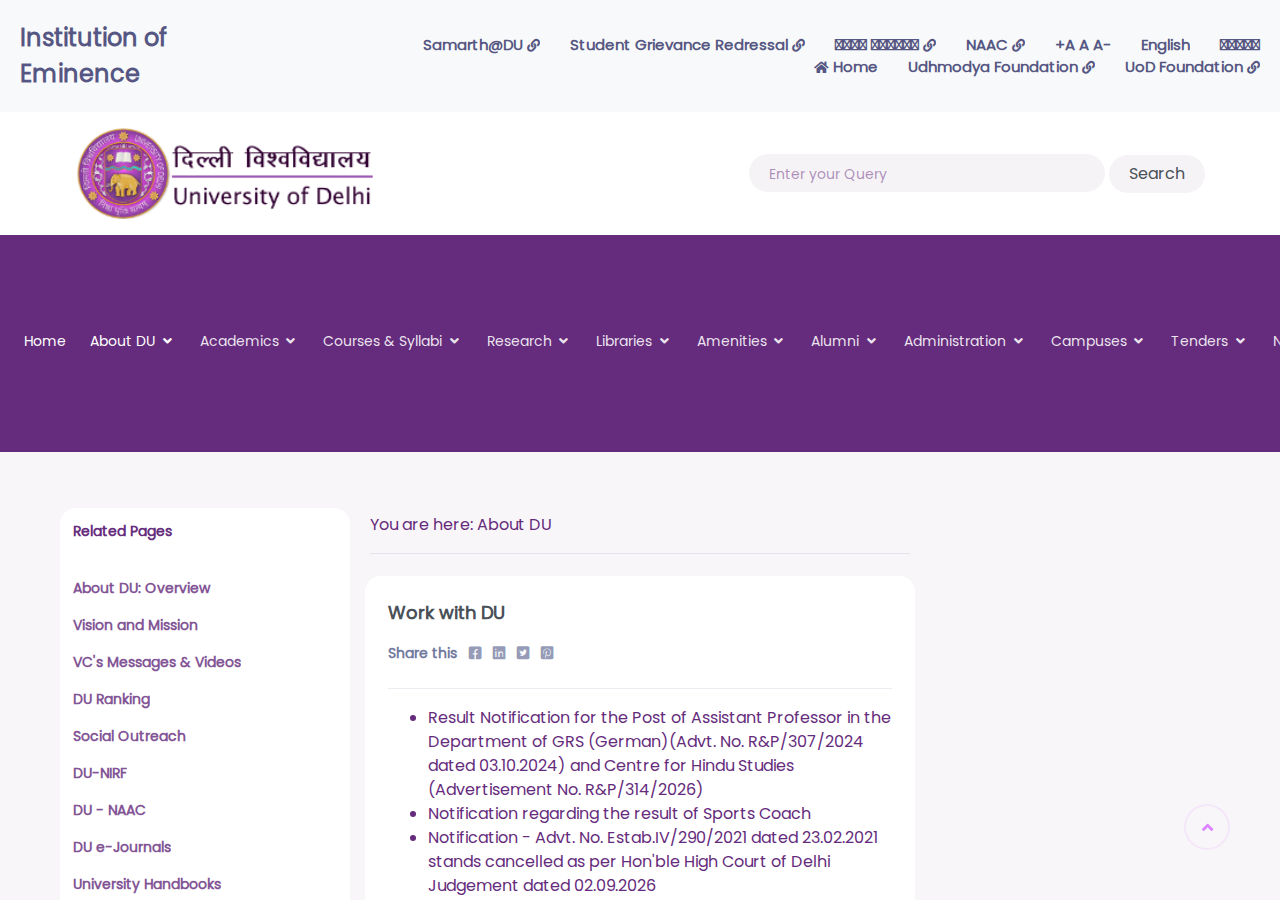Increase font size with +A
1280x900 pixels.
1065,45
